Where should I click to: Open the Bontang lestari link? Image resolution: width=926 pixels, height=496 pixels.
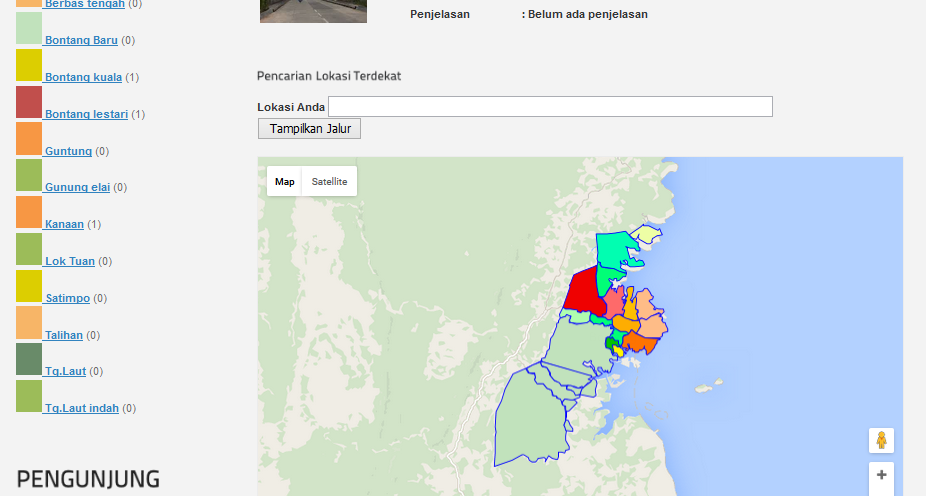click(86, 114)
